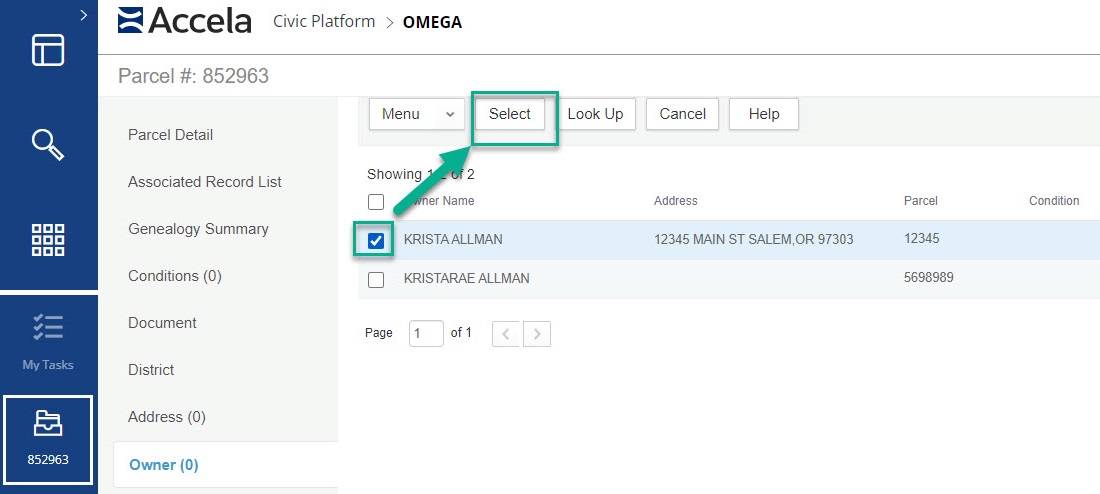This screenshot has width=1100, height=494.
Task: Go to previous page arrow
Action: 506,334
